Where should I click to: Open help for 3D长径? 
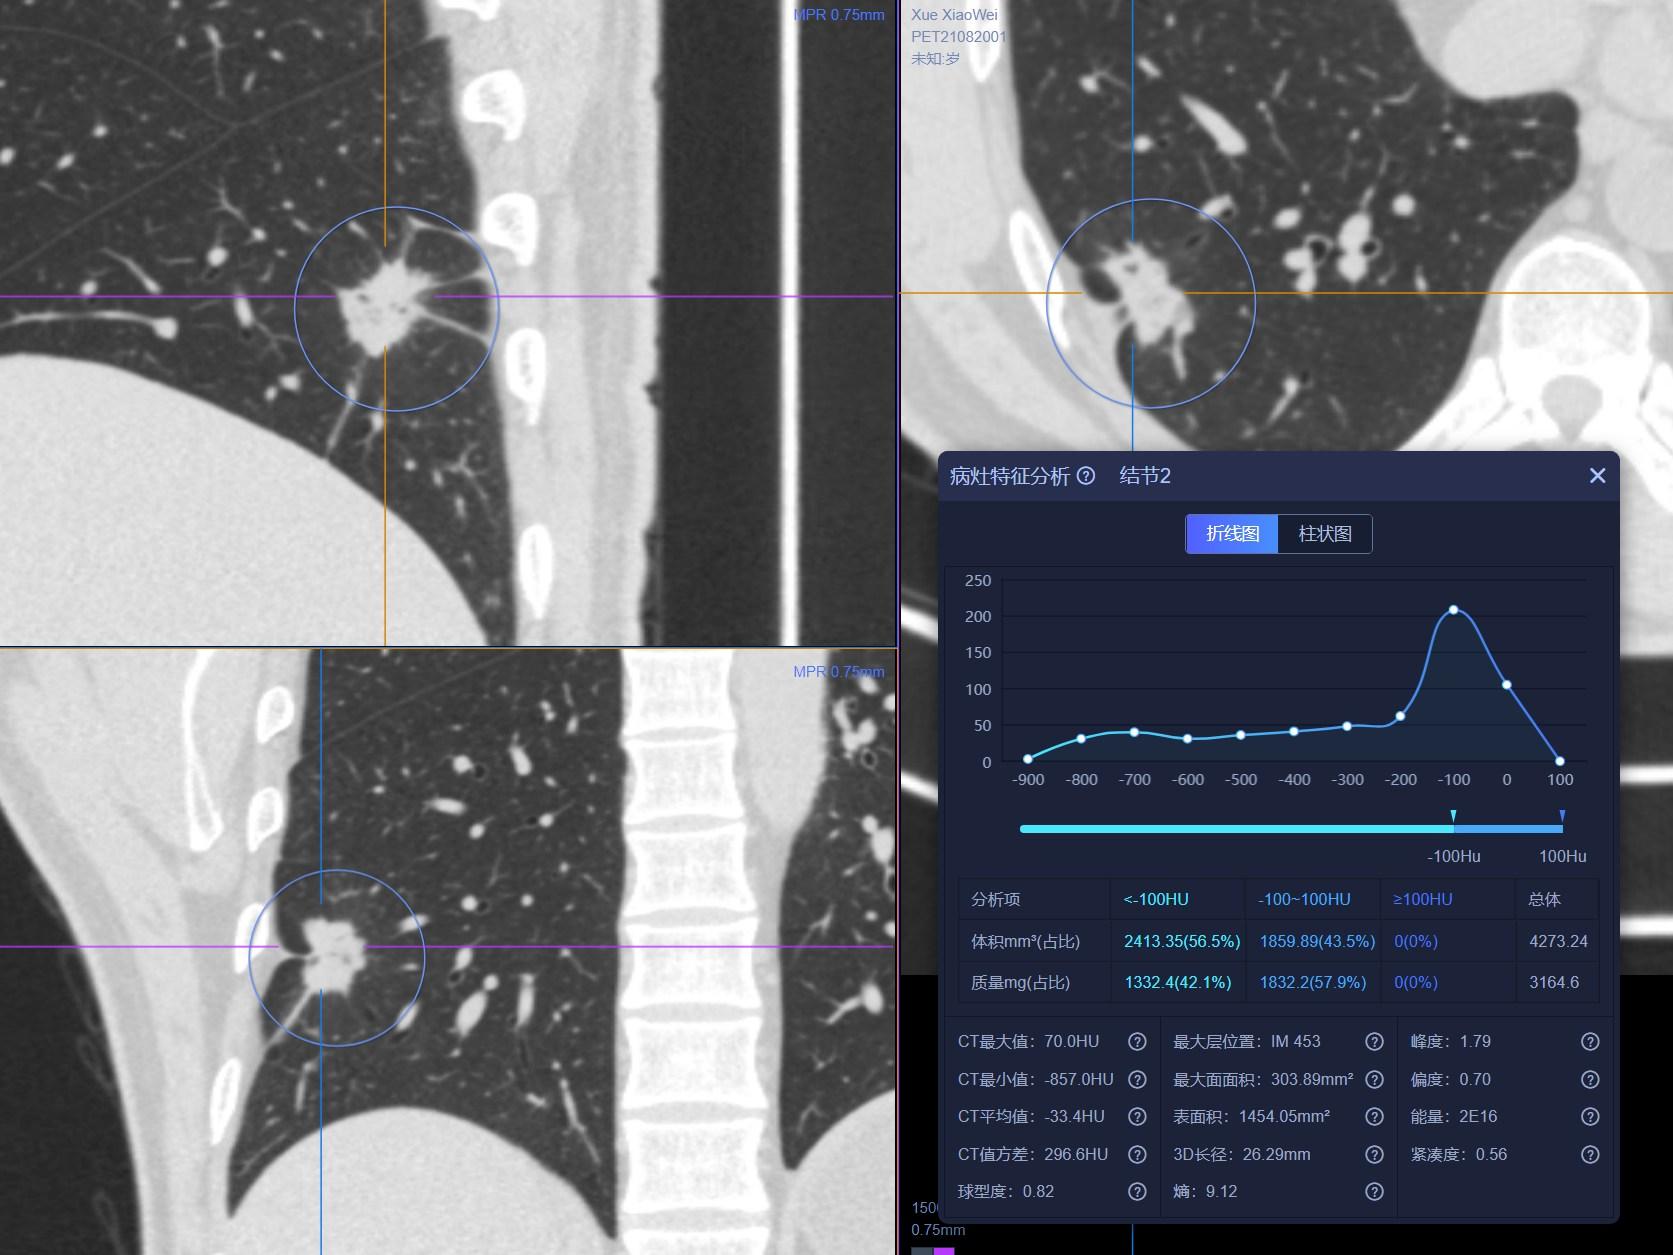tap(1374, 1154)
